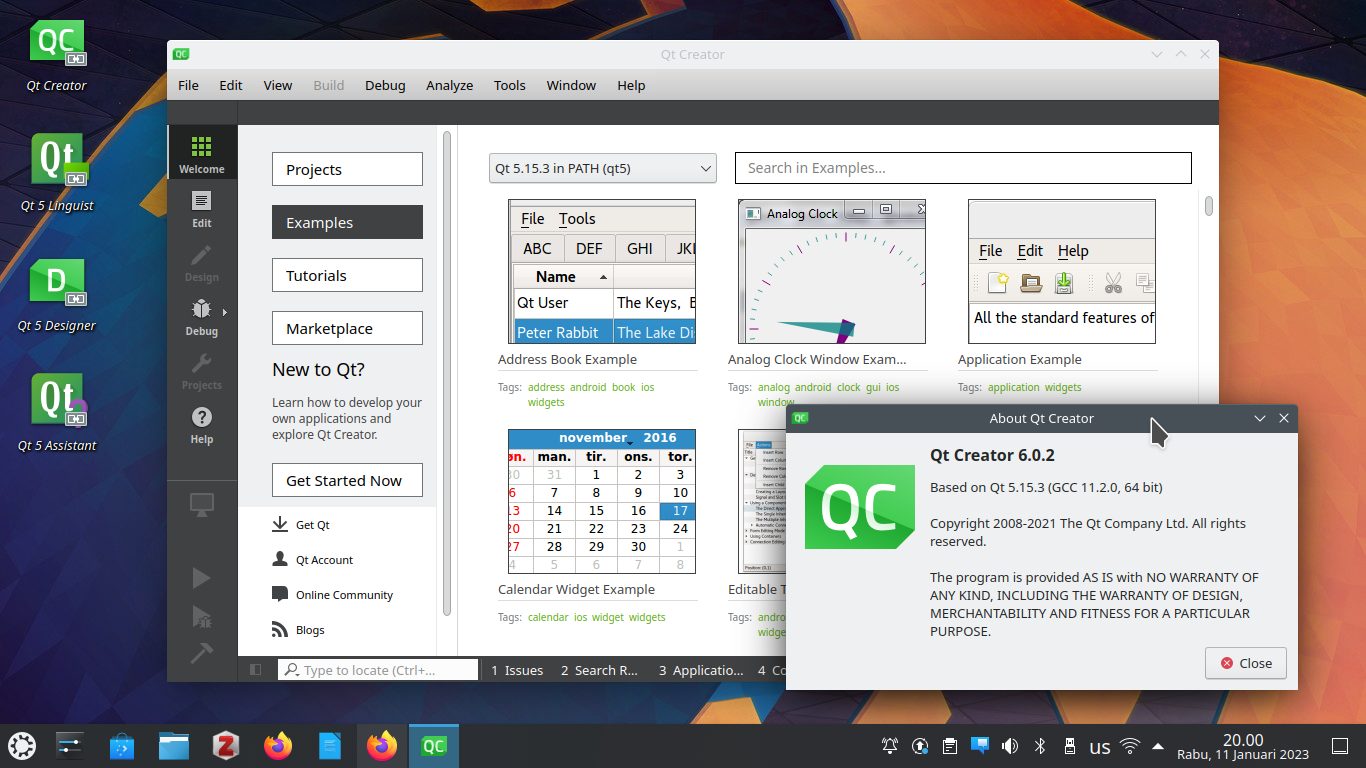This screenshot has width=1366, height=768.
Task: Click the android tag under Address Book
Action: pos(588,387)
